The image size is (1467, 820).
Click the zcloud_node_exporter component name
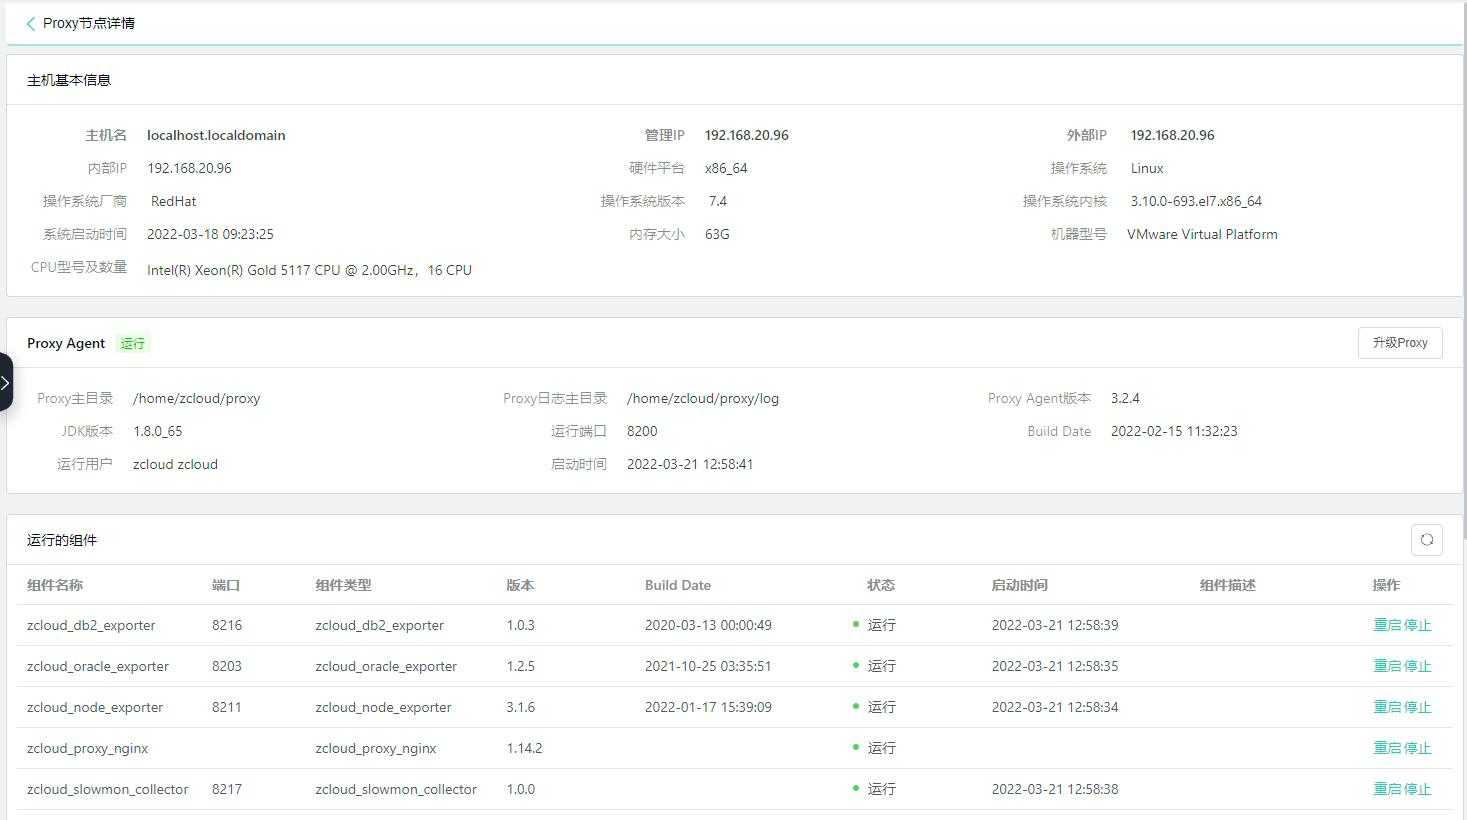pyautogui.click(x=95, y=707)
